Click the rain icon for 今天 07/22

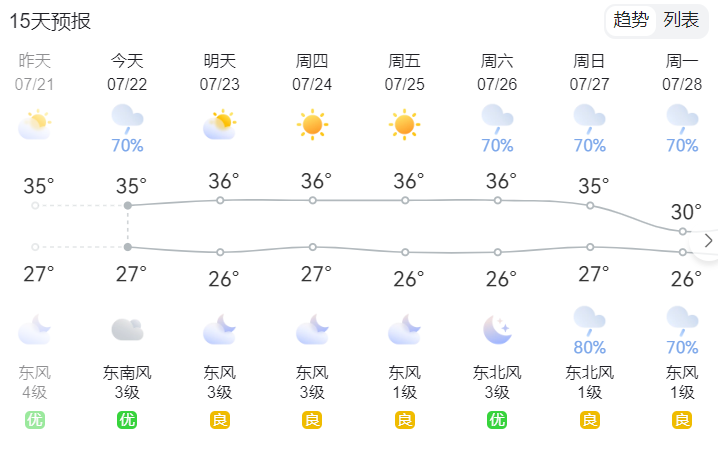(127, 118)
